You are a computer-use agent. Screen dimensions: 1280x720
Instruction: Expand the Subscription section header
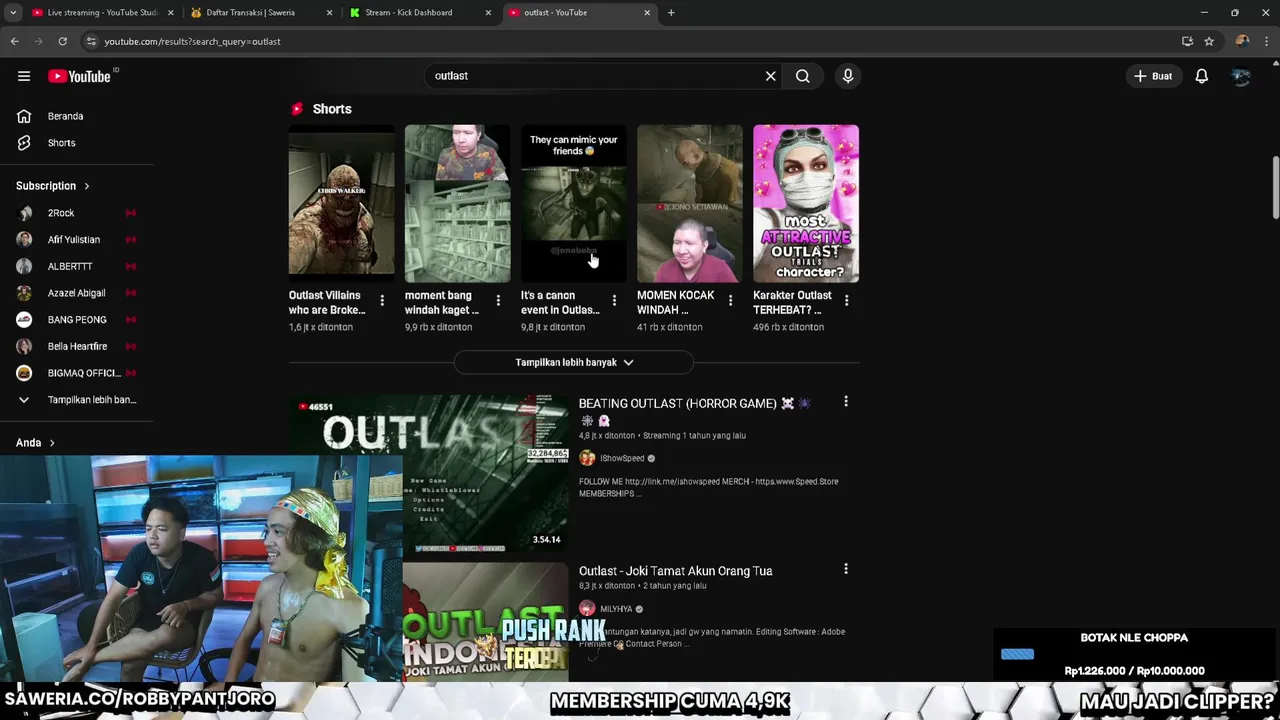coord(53,186)
